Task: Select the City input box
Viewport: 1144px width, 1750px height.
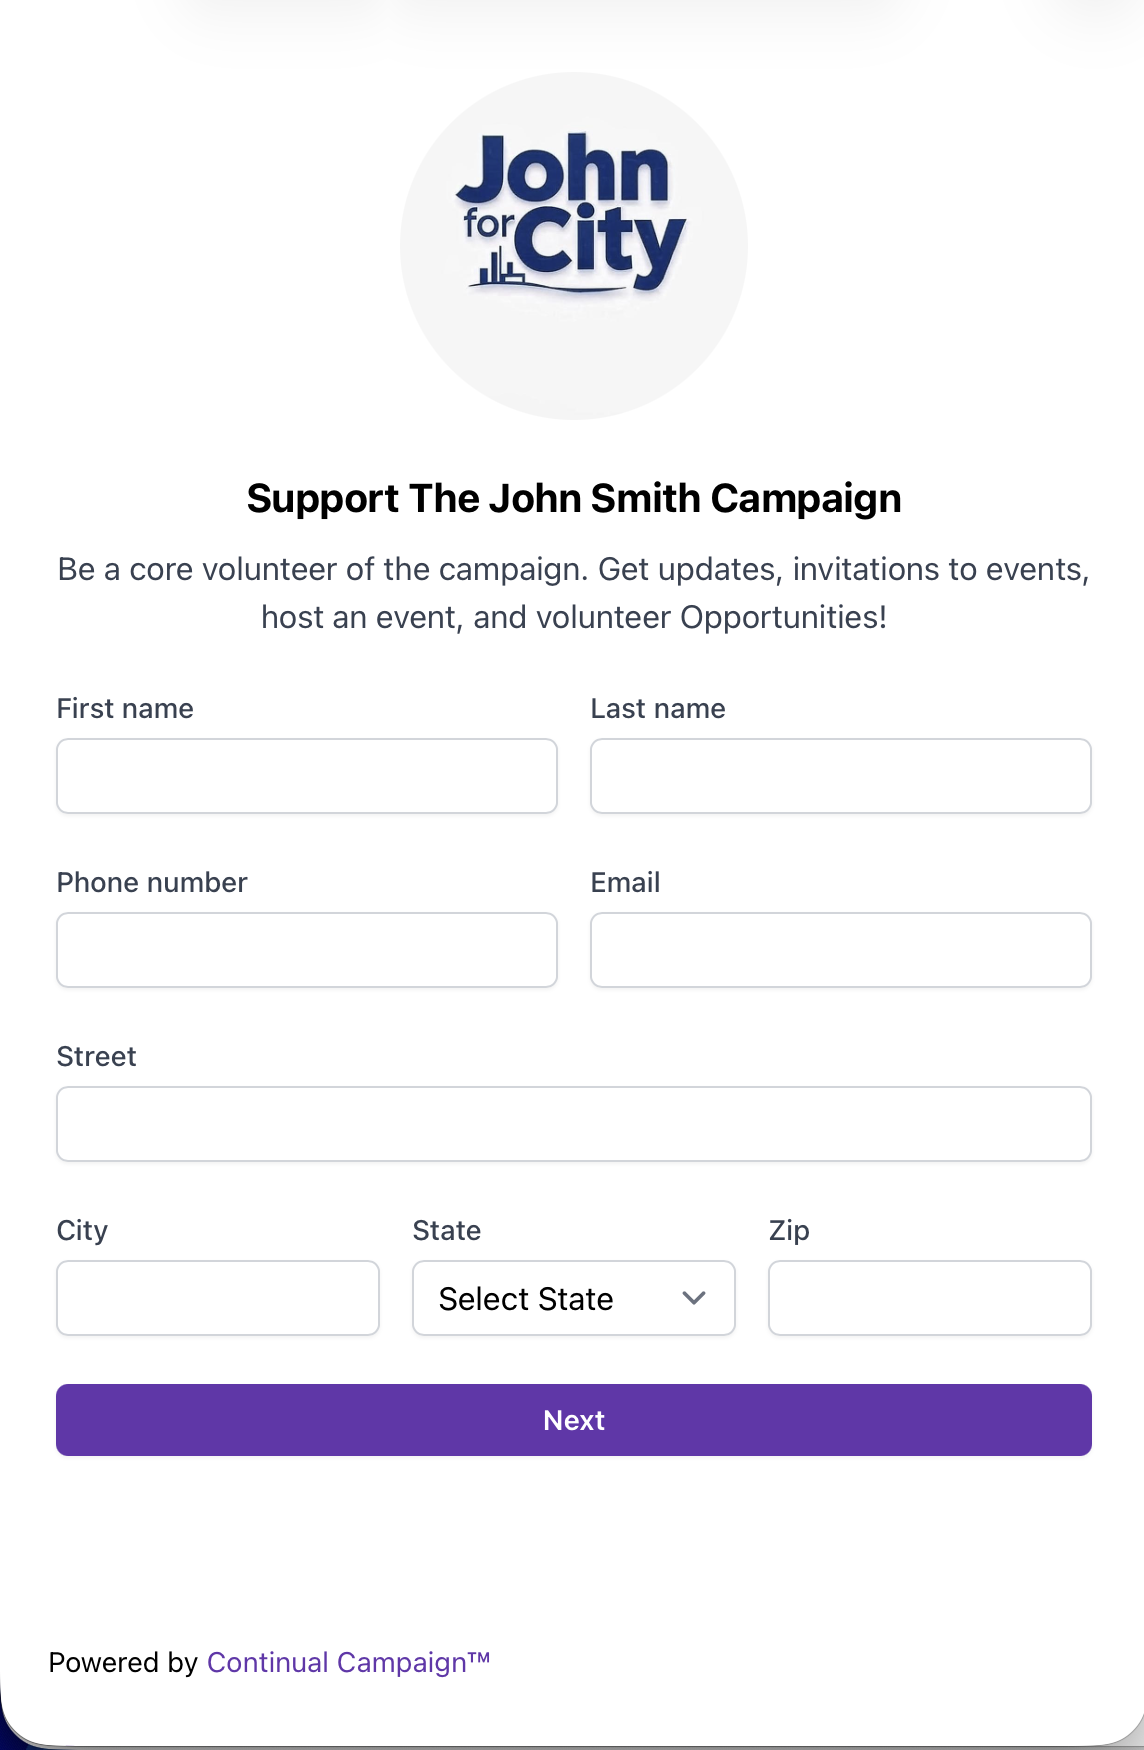Action: click(x=217, y=1298)
